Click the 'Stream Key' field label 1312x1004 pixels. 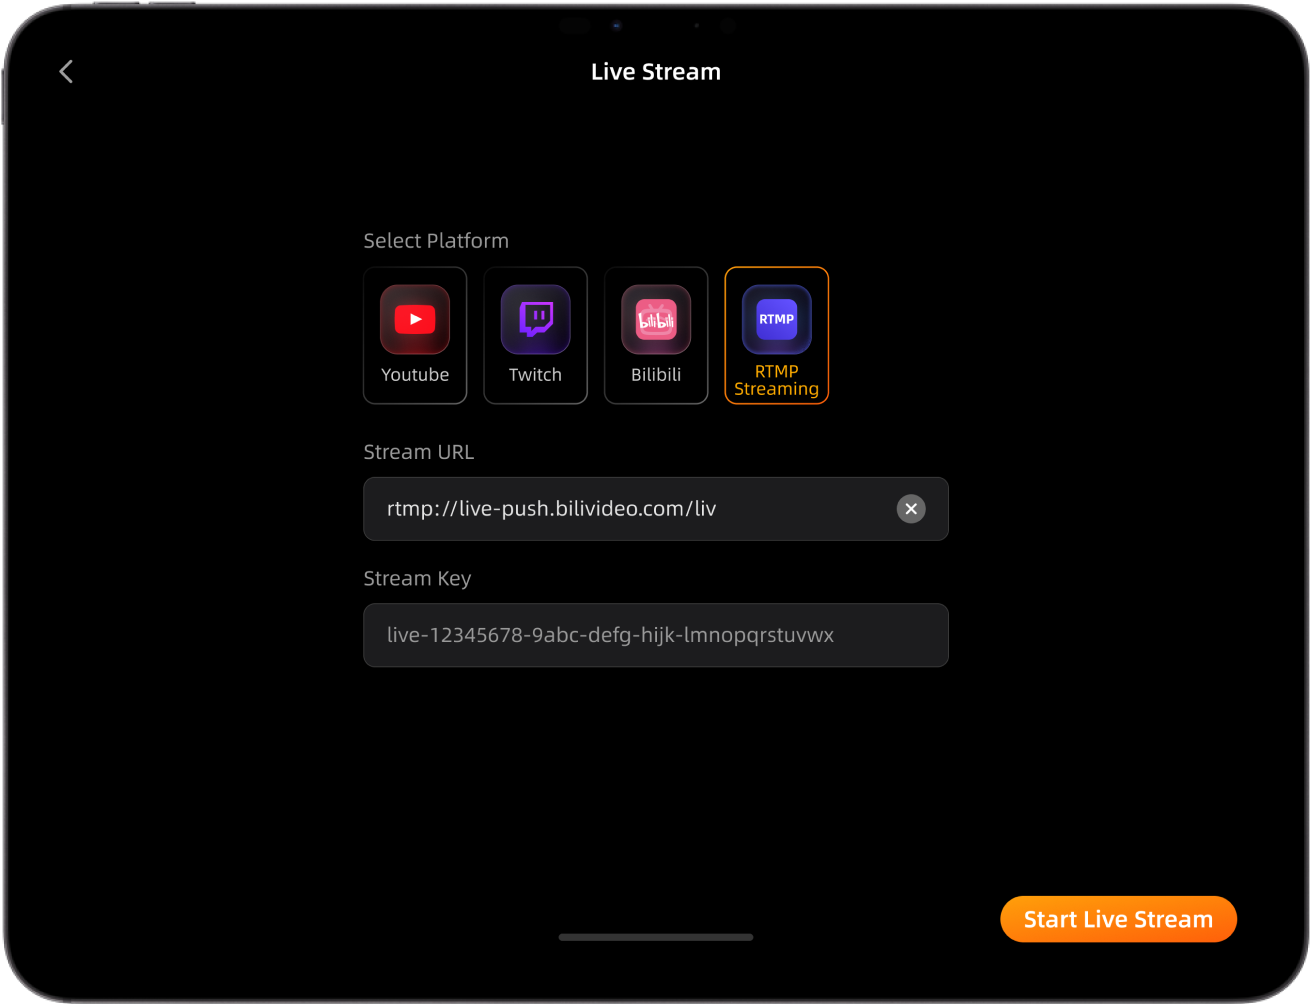click(417, 579)
